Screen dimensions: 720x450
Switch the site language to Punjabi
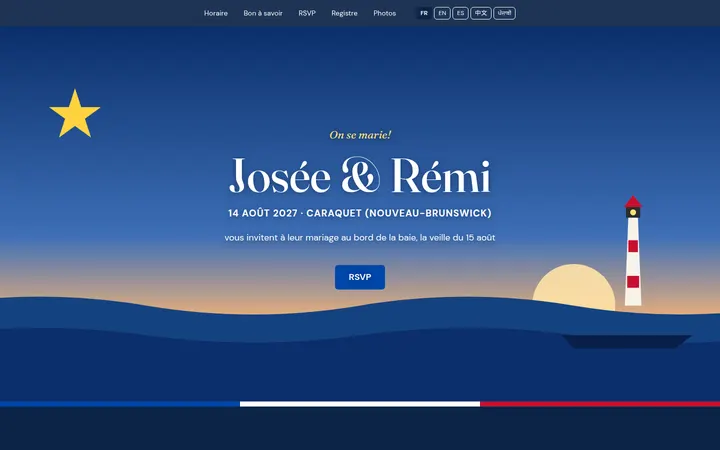505,13
